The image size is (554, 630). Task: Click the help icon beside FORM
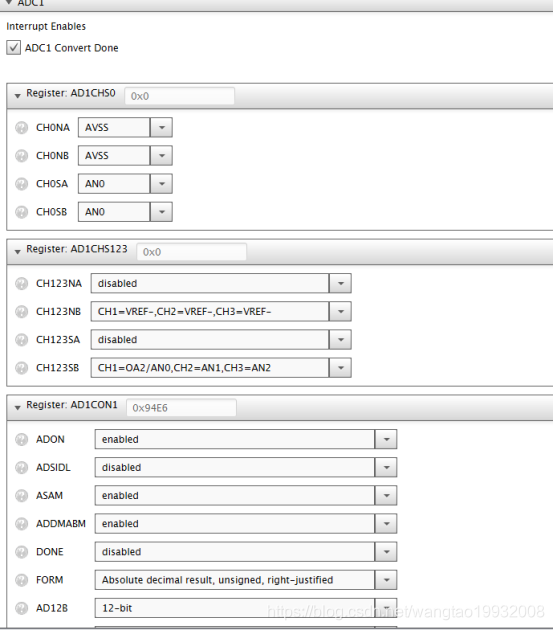21,580
